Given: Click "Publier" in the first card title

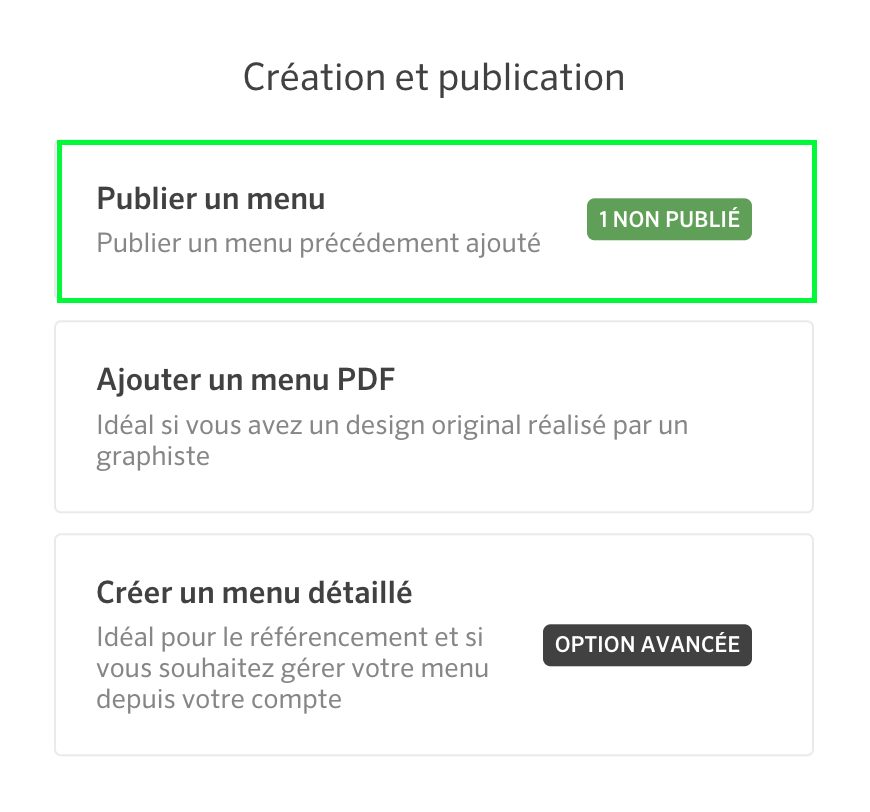Looking at the screenshot, I should click(147, 199).
